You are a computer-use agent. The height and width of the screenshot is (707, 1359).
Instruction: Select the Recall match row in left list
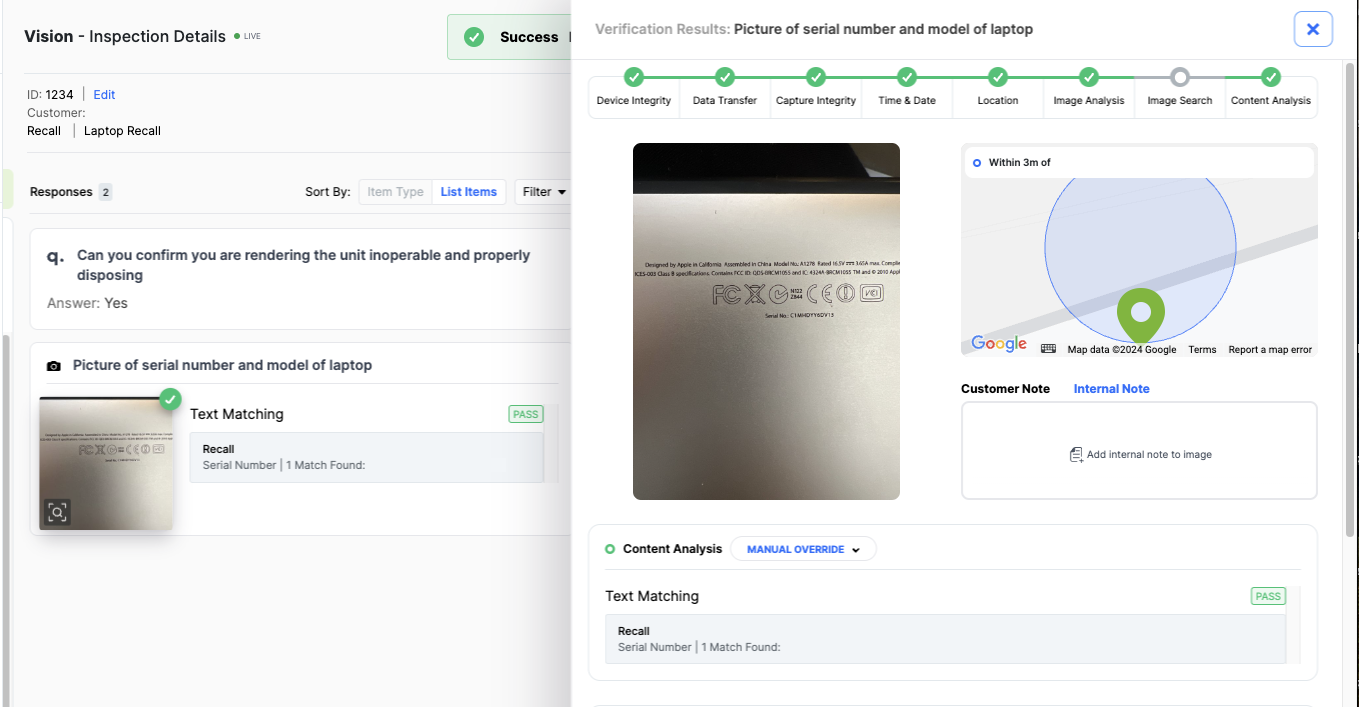pos(367,457)
